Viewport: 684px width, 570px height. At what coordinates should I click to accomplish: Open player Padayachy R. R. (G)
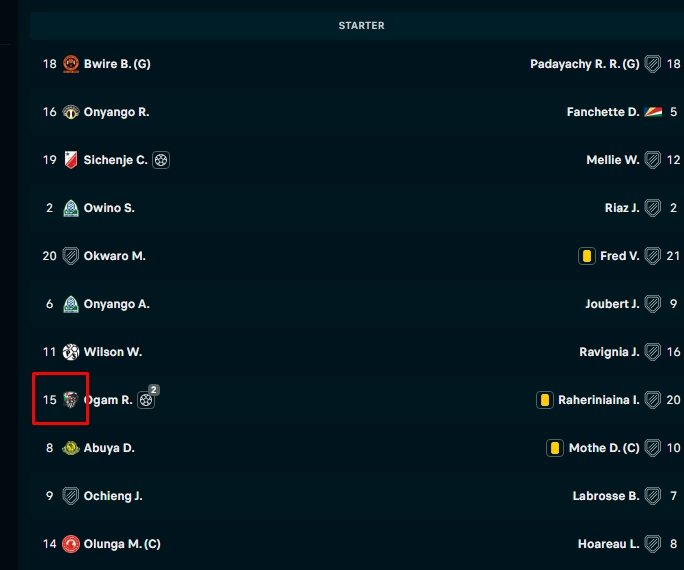coord(585,64)
